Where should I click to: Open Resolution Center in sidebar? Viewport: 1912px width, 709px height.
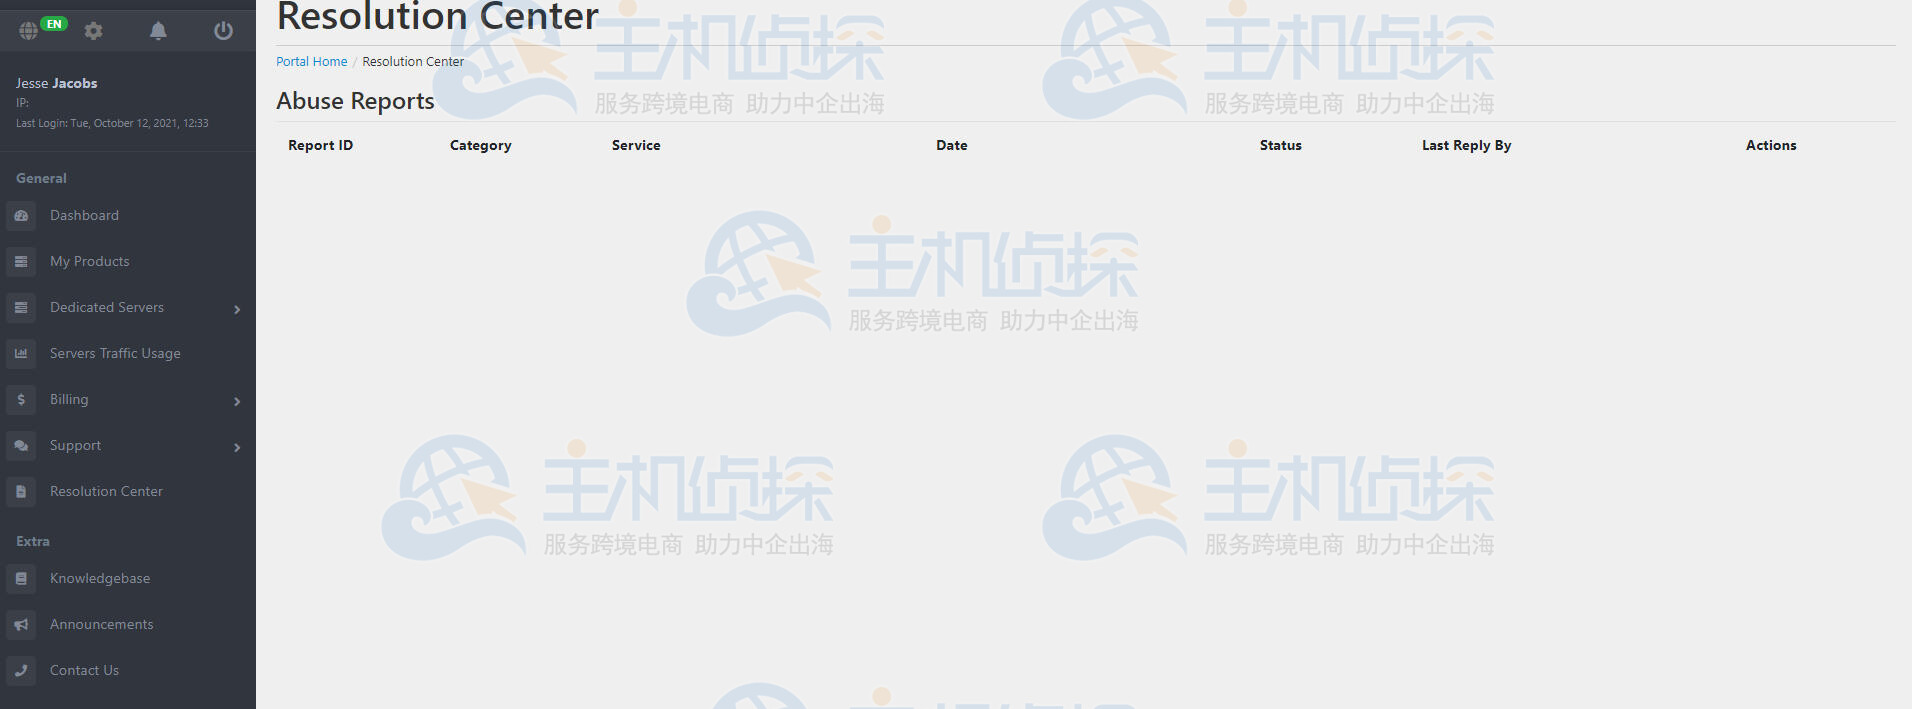[106, 492]
